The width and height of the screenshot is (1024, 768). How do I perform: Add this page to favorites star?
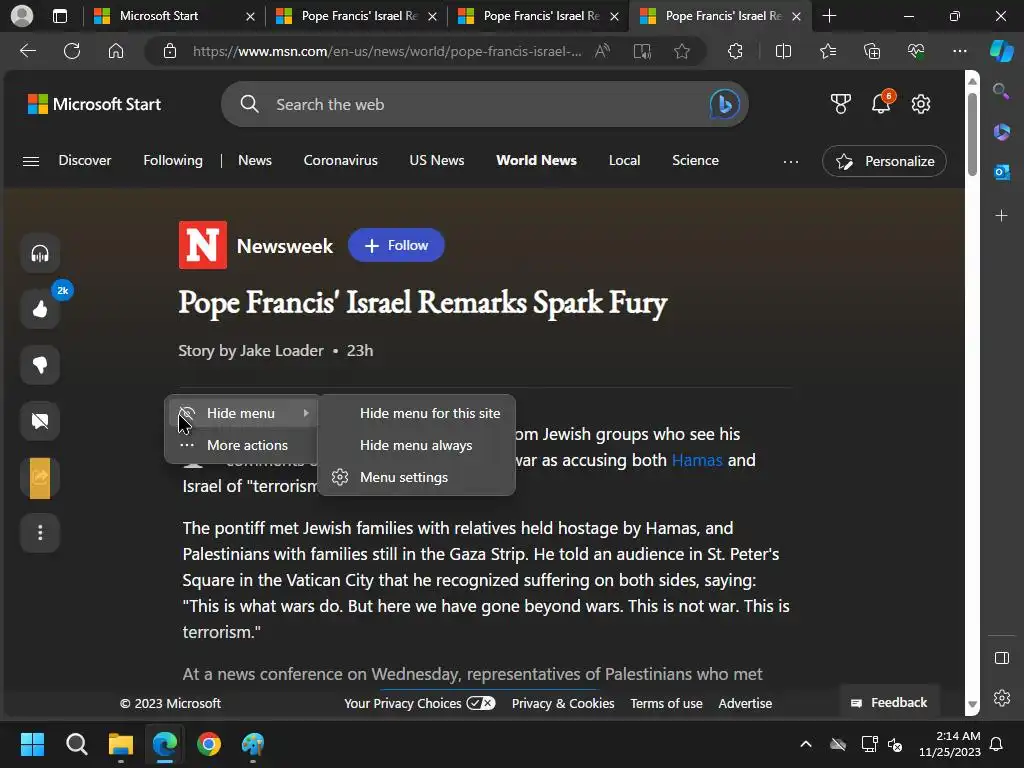point(682,51)
